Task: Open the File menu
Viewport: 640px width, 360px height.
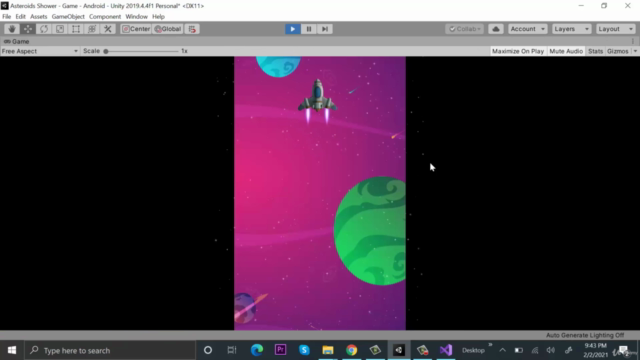Action: 7,17
